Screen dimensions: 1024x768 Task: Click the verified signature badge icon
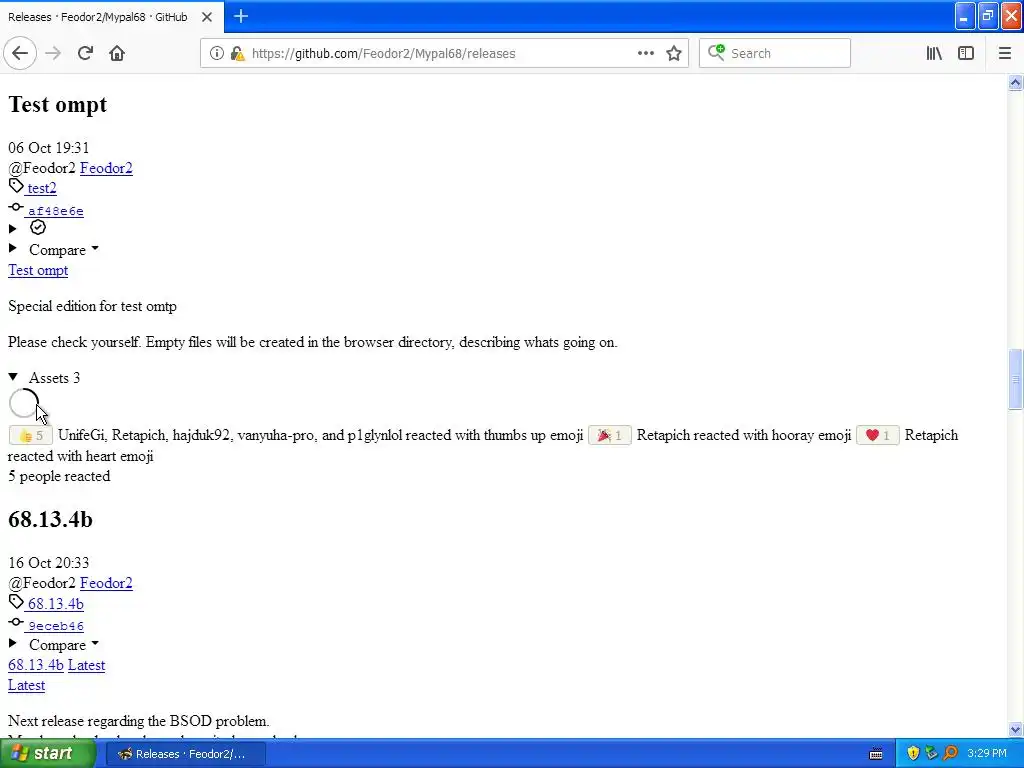(x=38, y=227)
